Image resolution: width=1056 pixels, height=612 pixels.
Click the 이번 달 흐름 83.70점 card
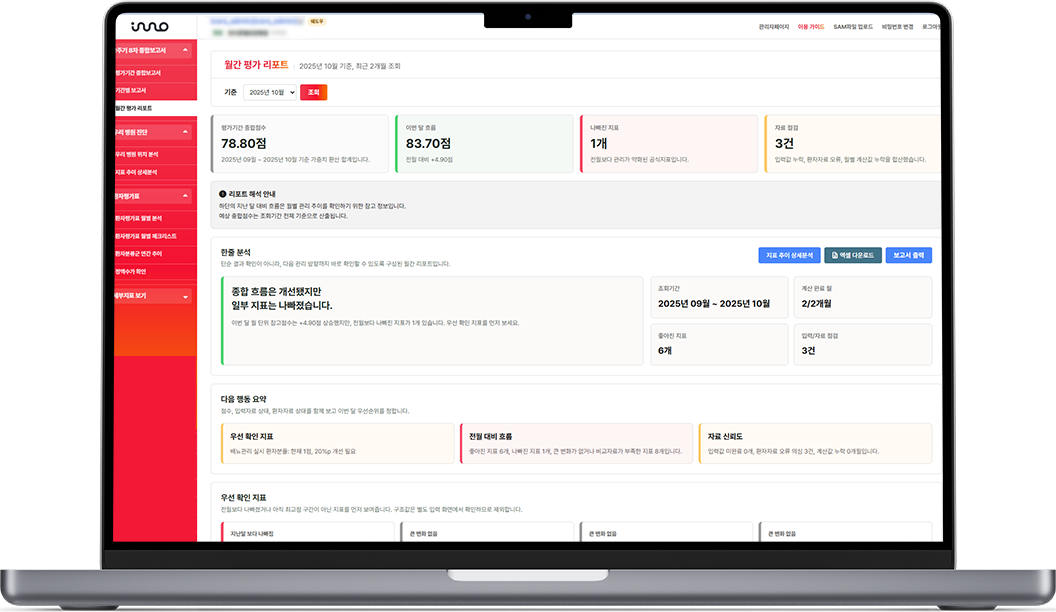point(484,143)
